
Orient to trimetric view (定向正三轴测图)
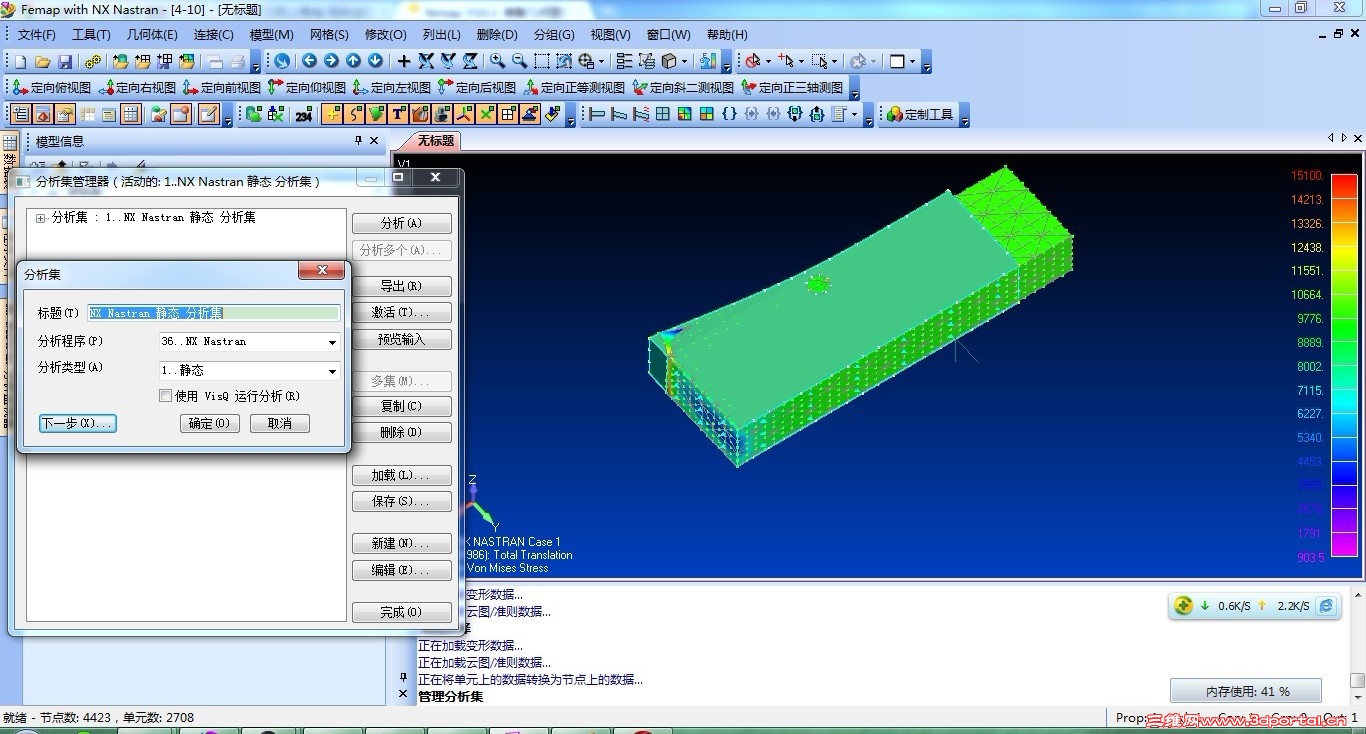coord(794,88)
